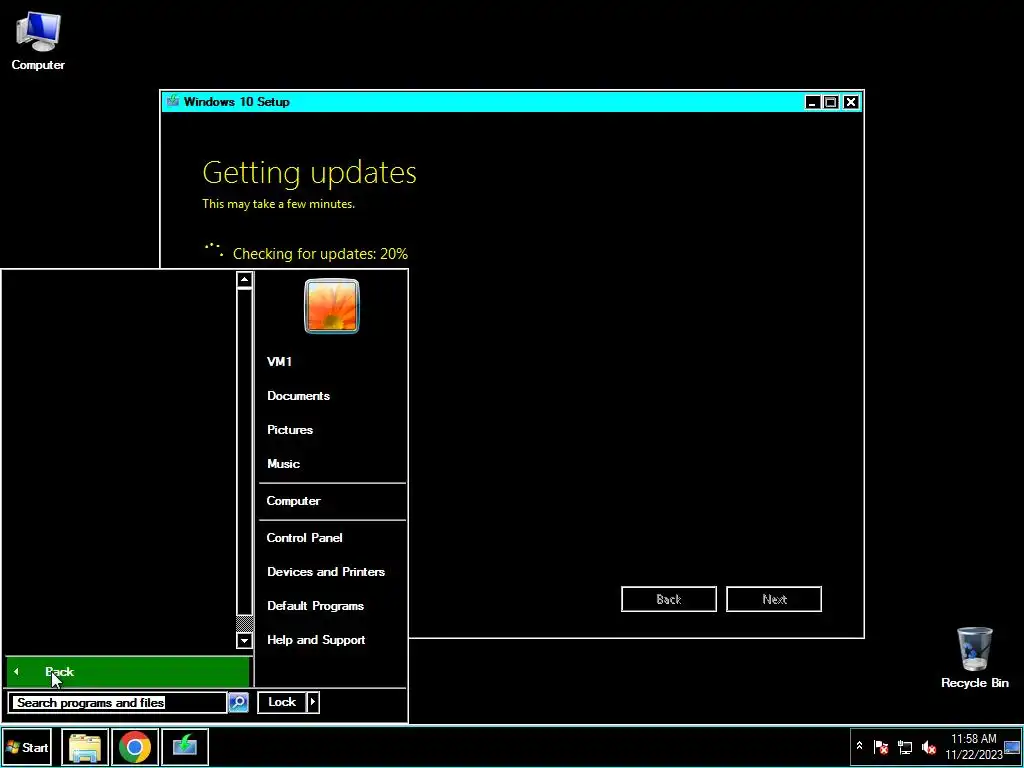This screenshot has height=768, width=1024.
Task: Open the clock showing 11:58 AM
Action: (x=973, y=746)
